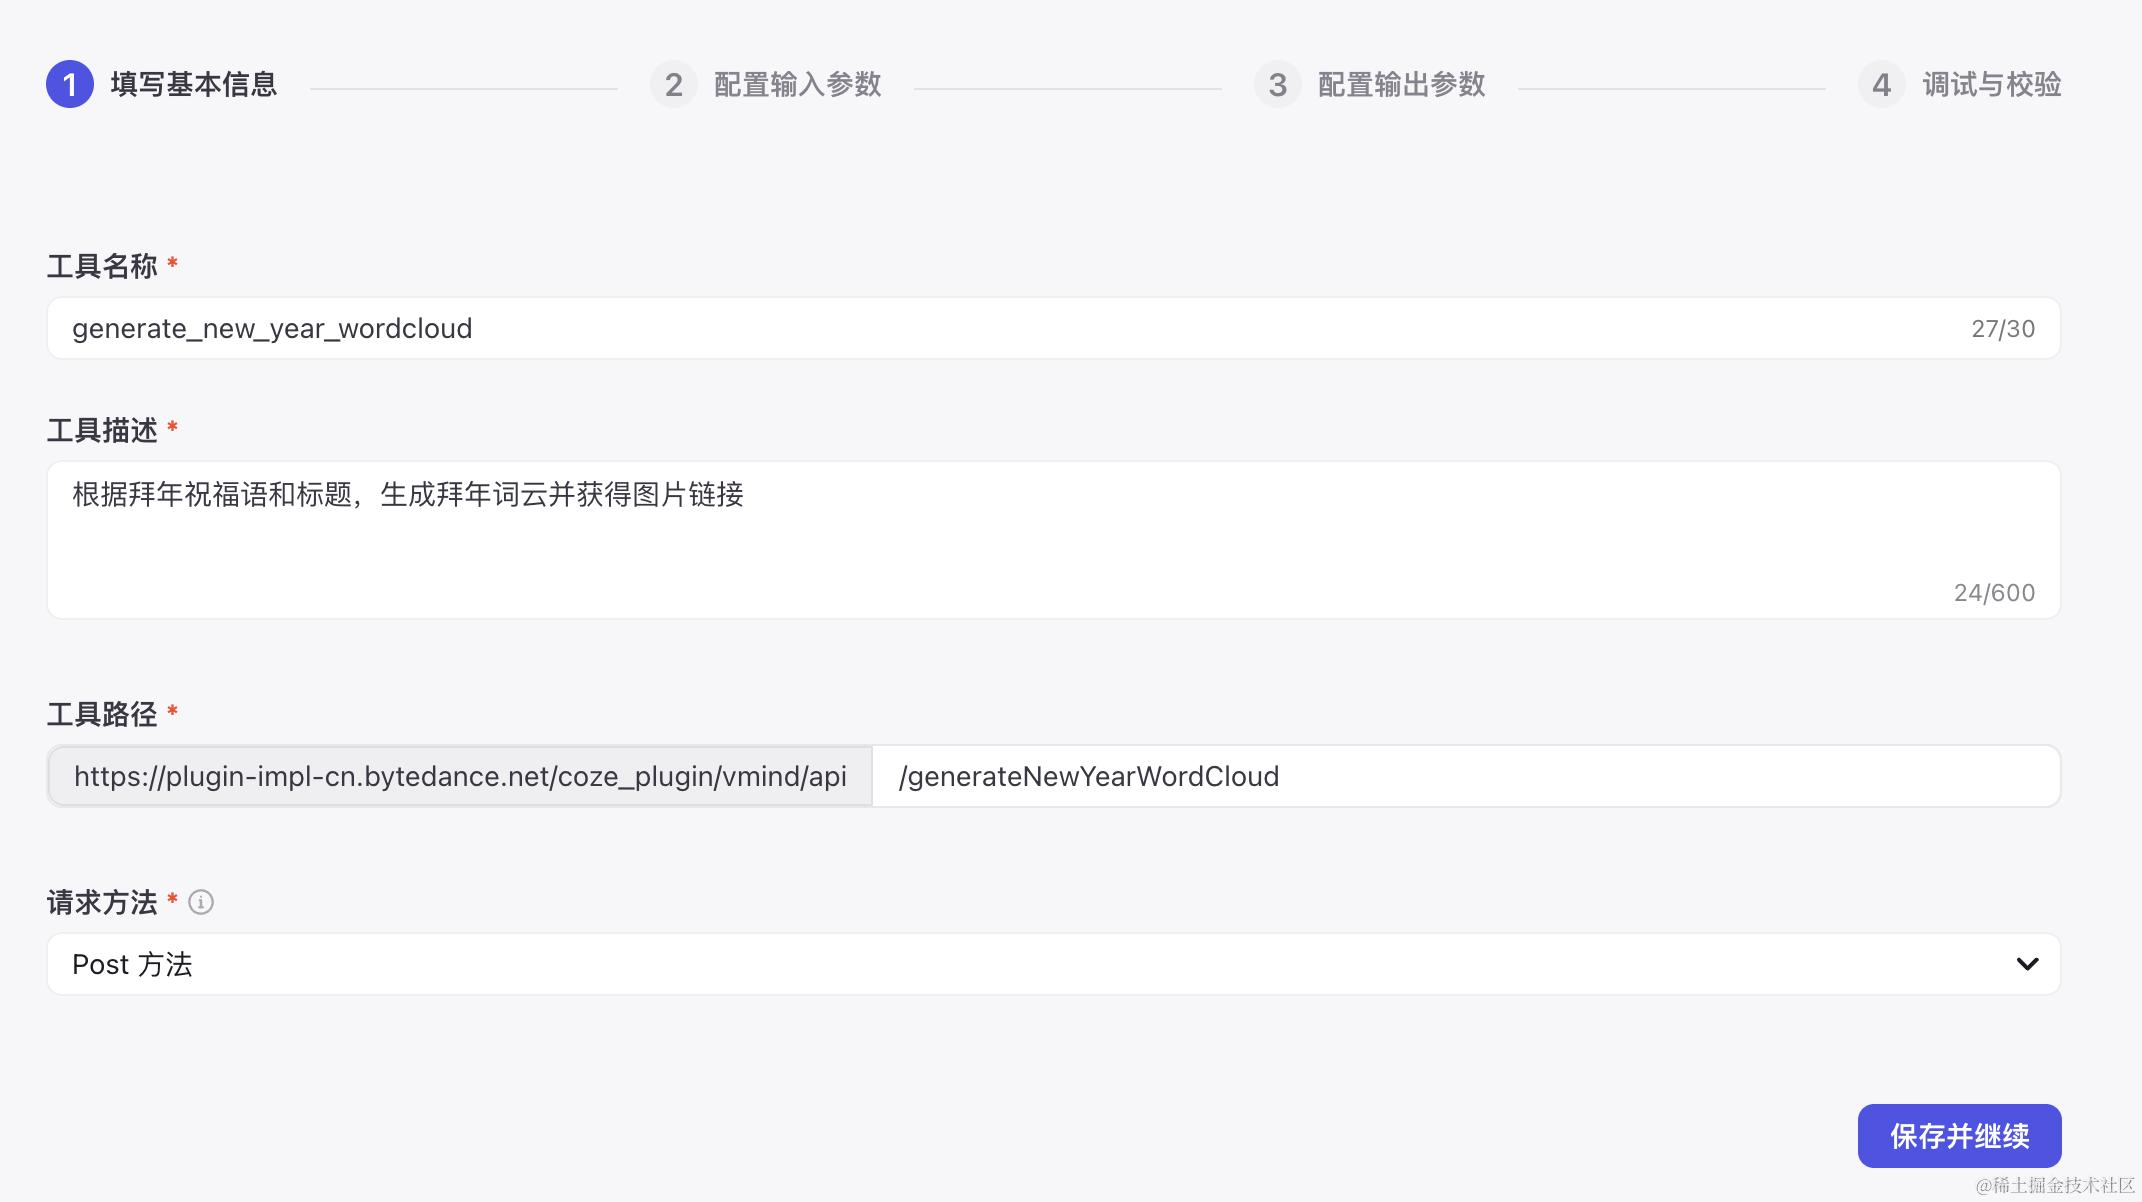This screenshot has width=2142, height=1202.
Task: Jump to the 调试与校验 step
Action: tap(1991, 84)
